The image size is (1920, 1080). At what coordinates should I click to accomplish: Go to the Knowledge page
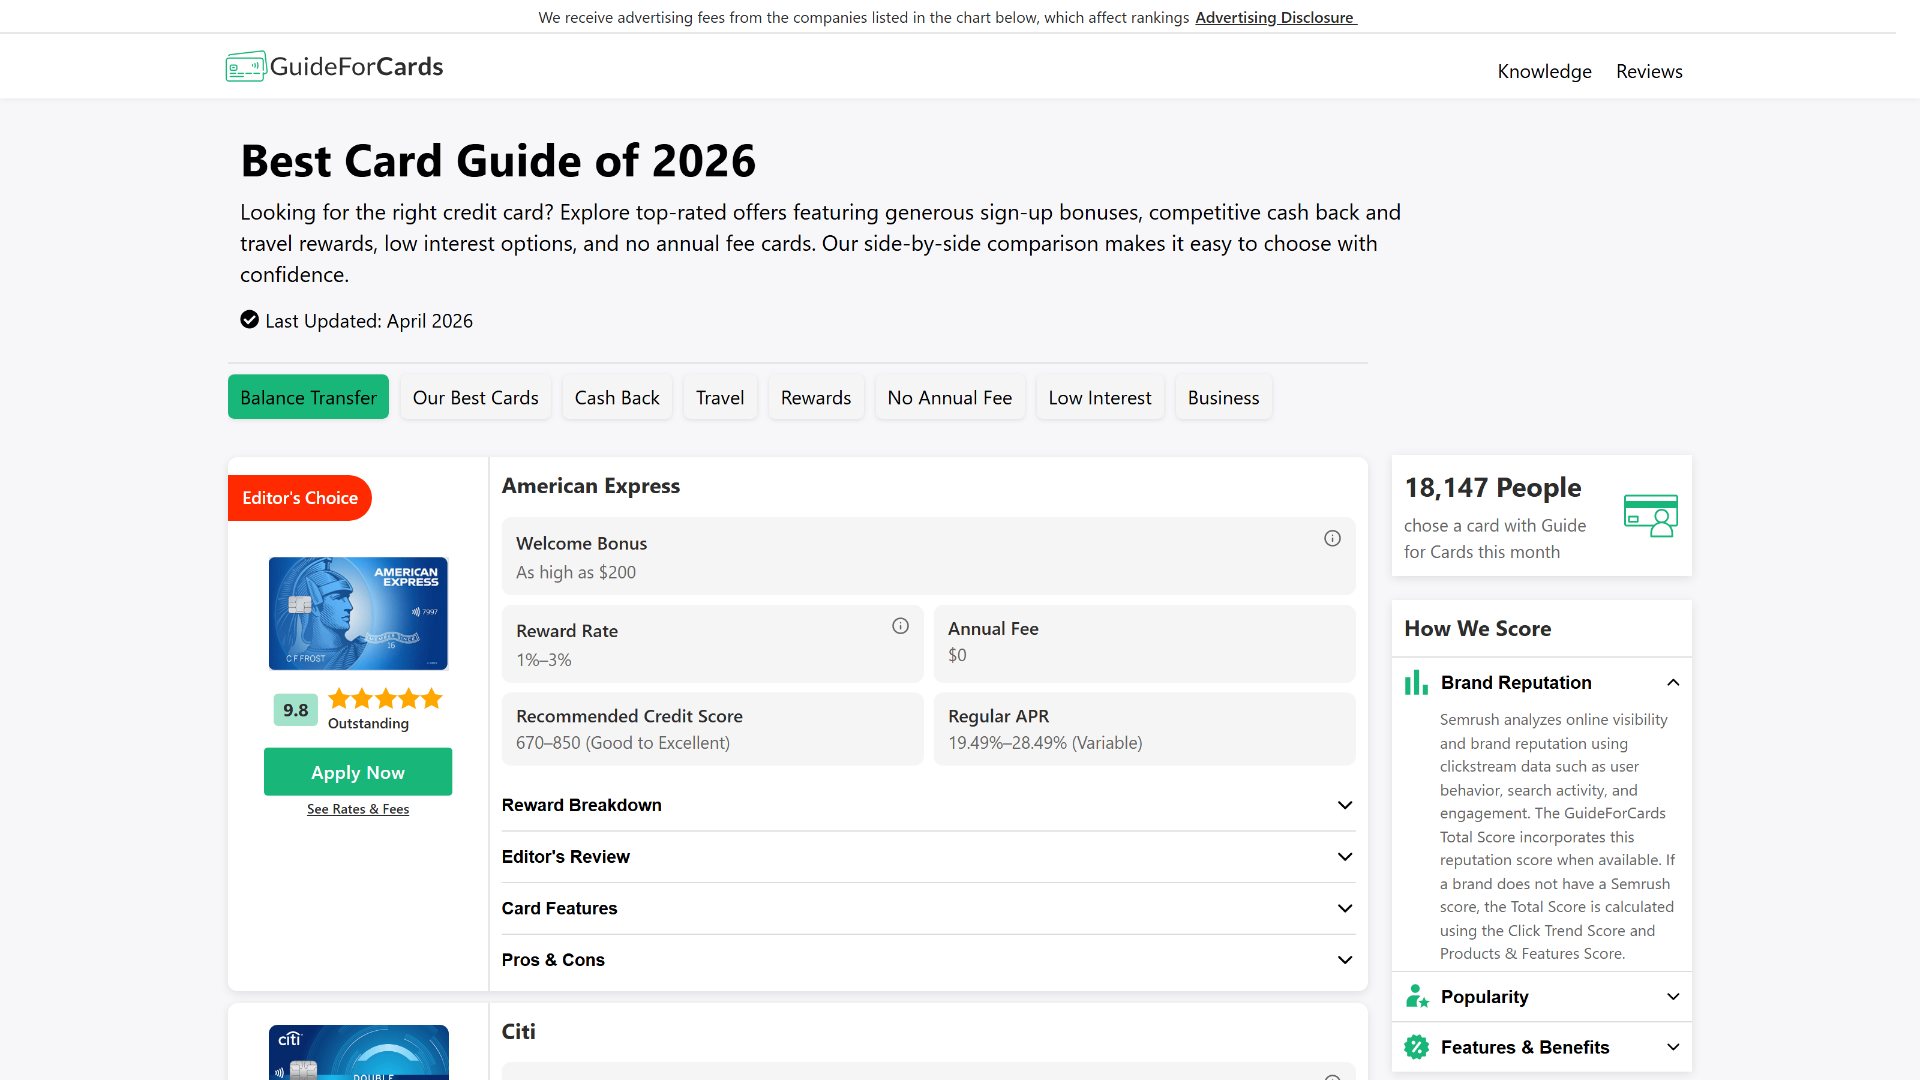(x=1544, y=71)
